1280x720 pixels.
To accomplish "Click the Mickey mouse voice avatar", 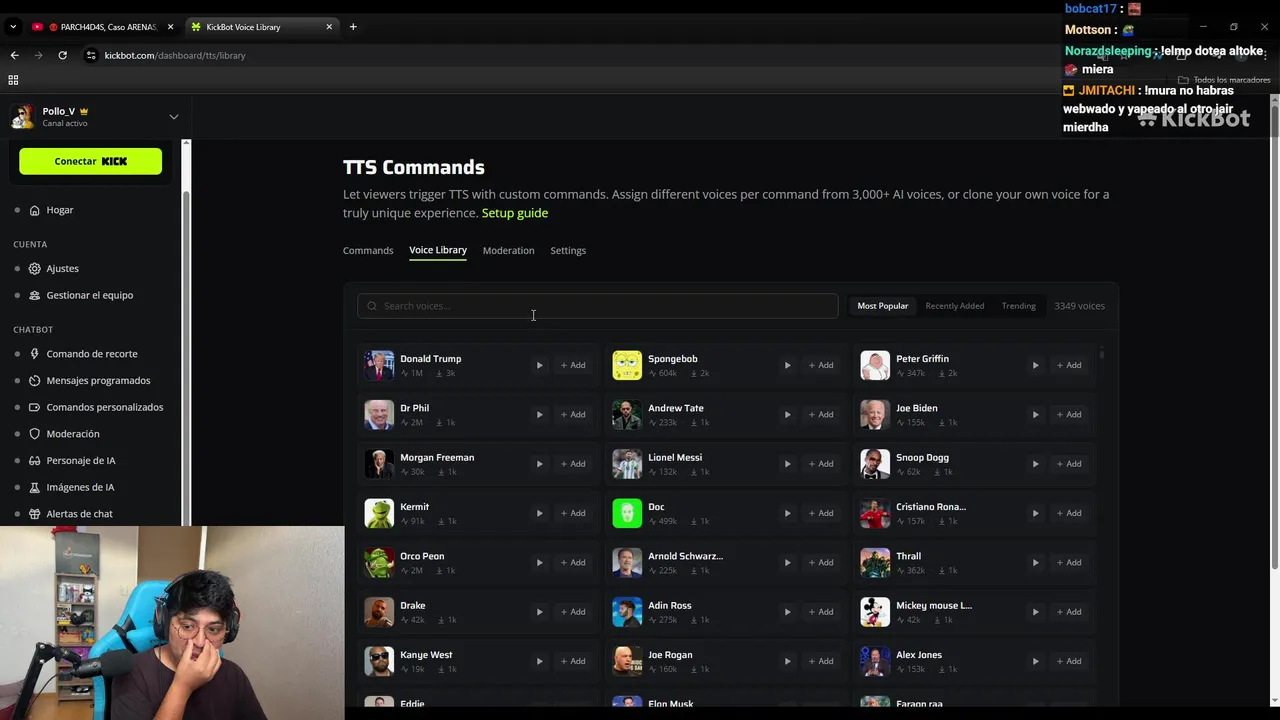I will coord(875,612).
